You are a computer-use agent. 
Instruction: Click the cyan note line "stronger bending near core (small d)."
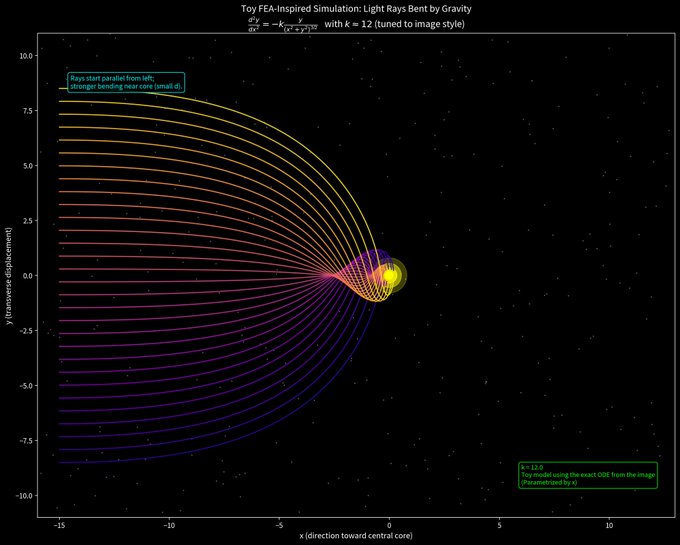(x=126, y=87)
